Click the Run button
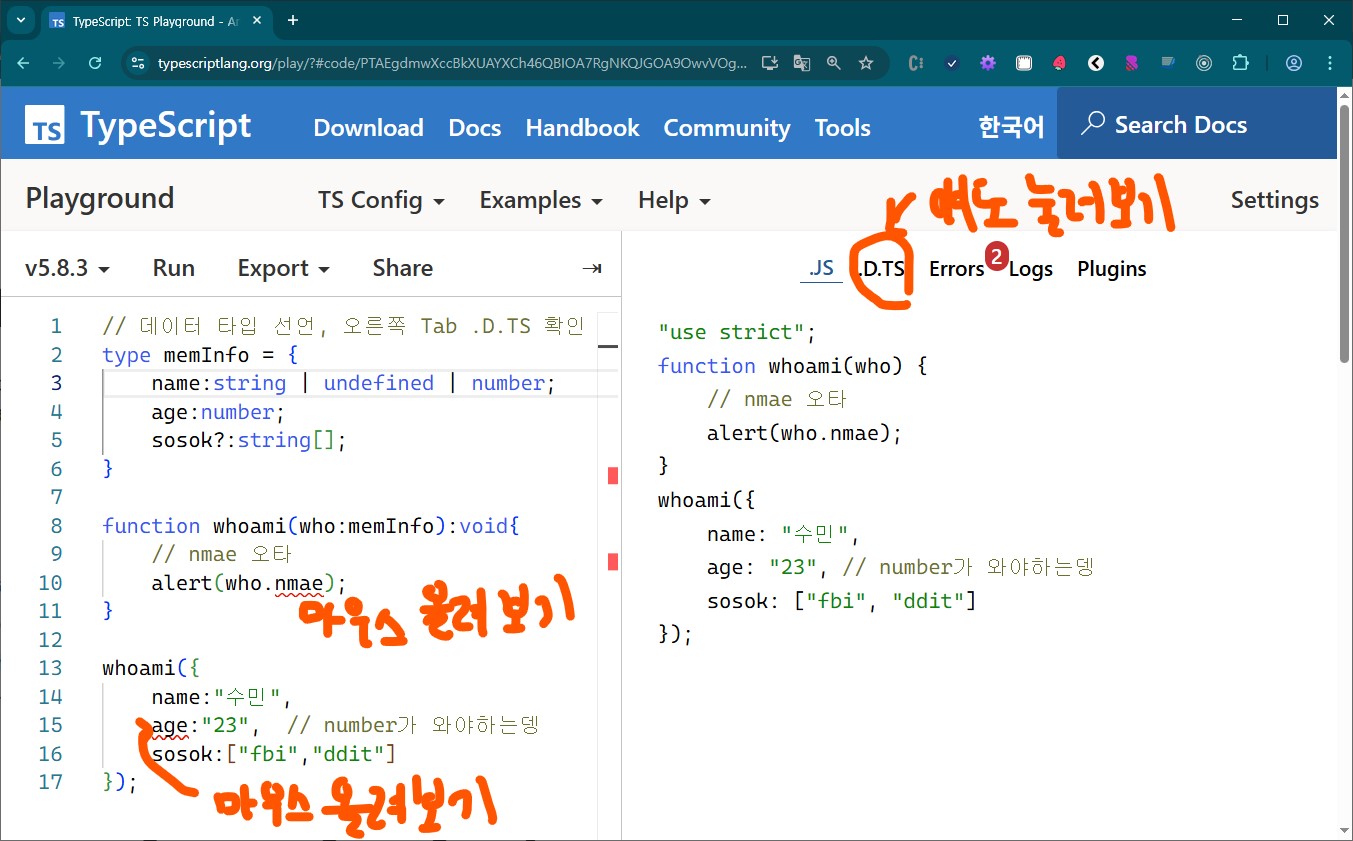The image size is (1353, 841). [174, 268]
